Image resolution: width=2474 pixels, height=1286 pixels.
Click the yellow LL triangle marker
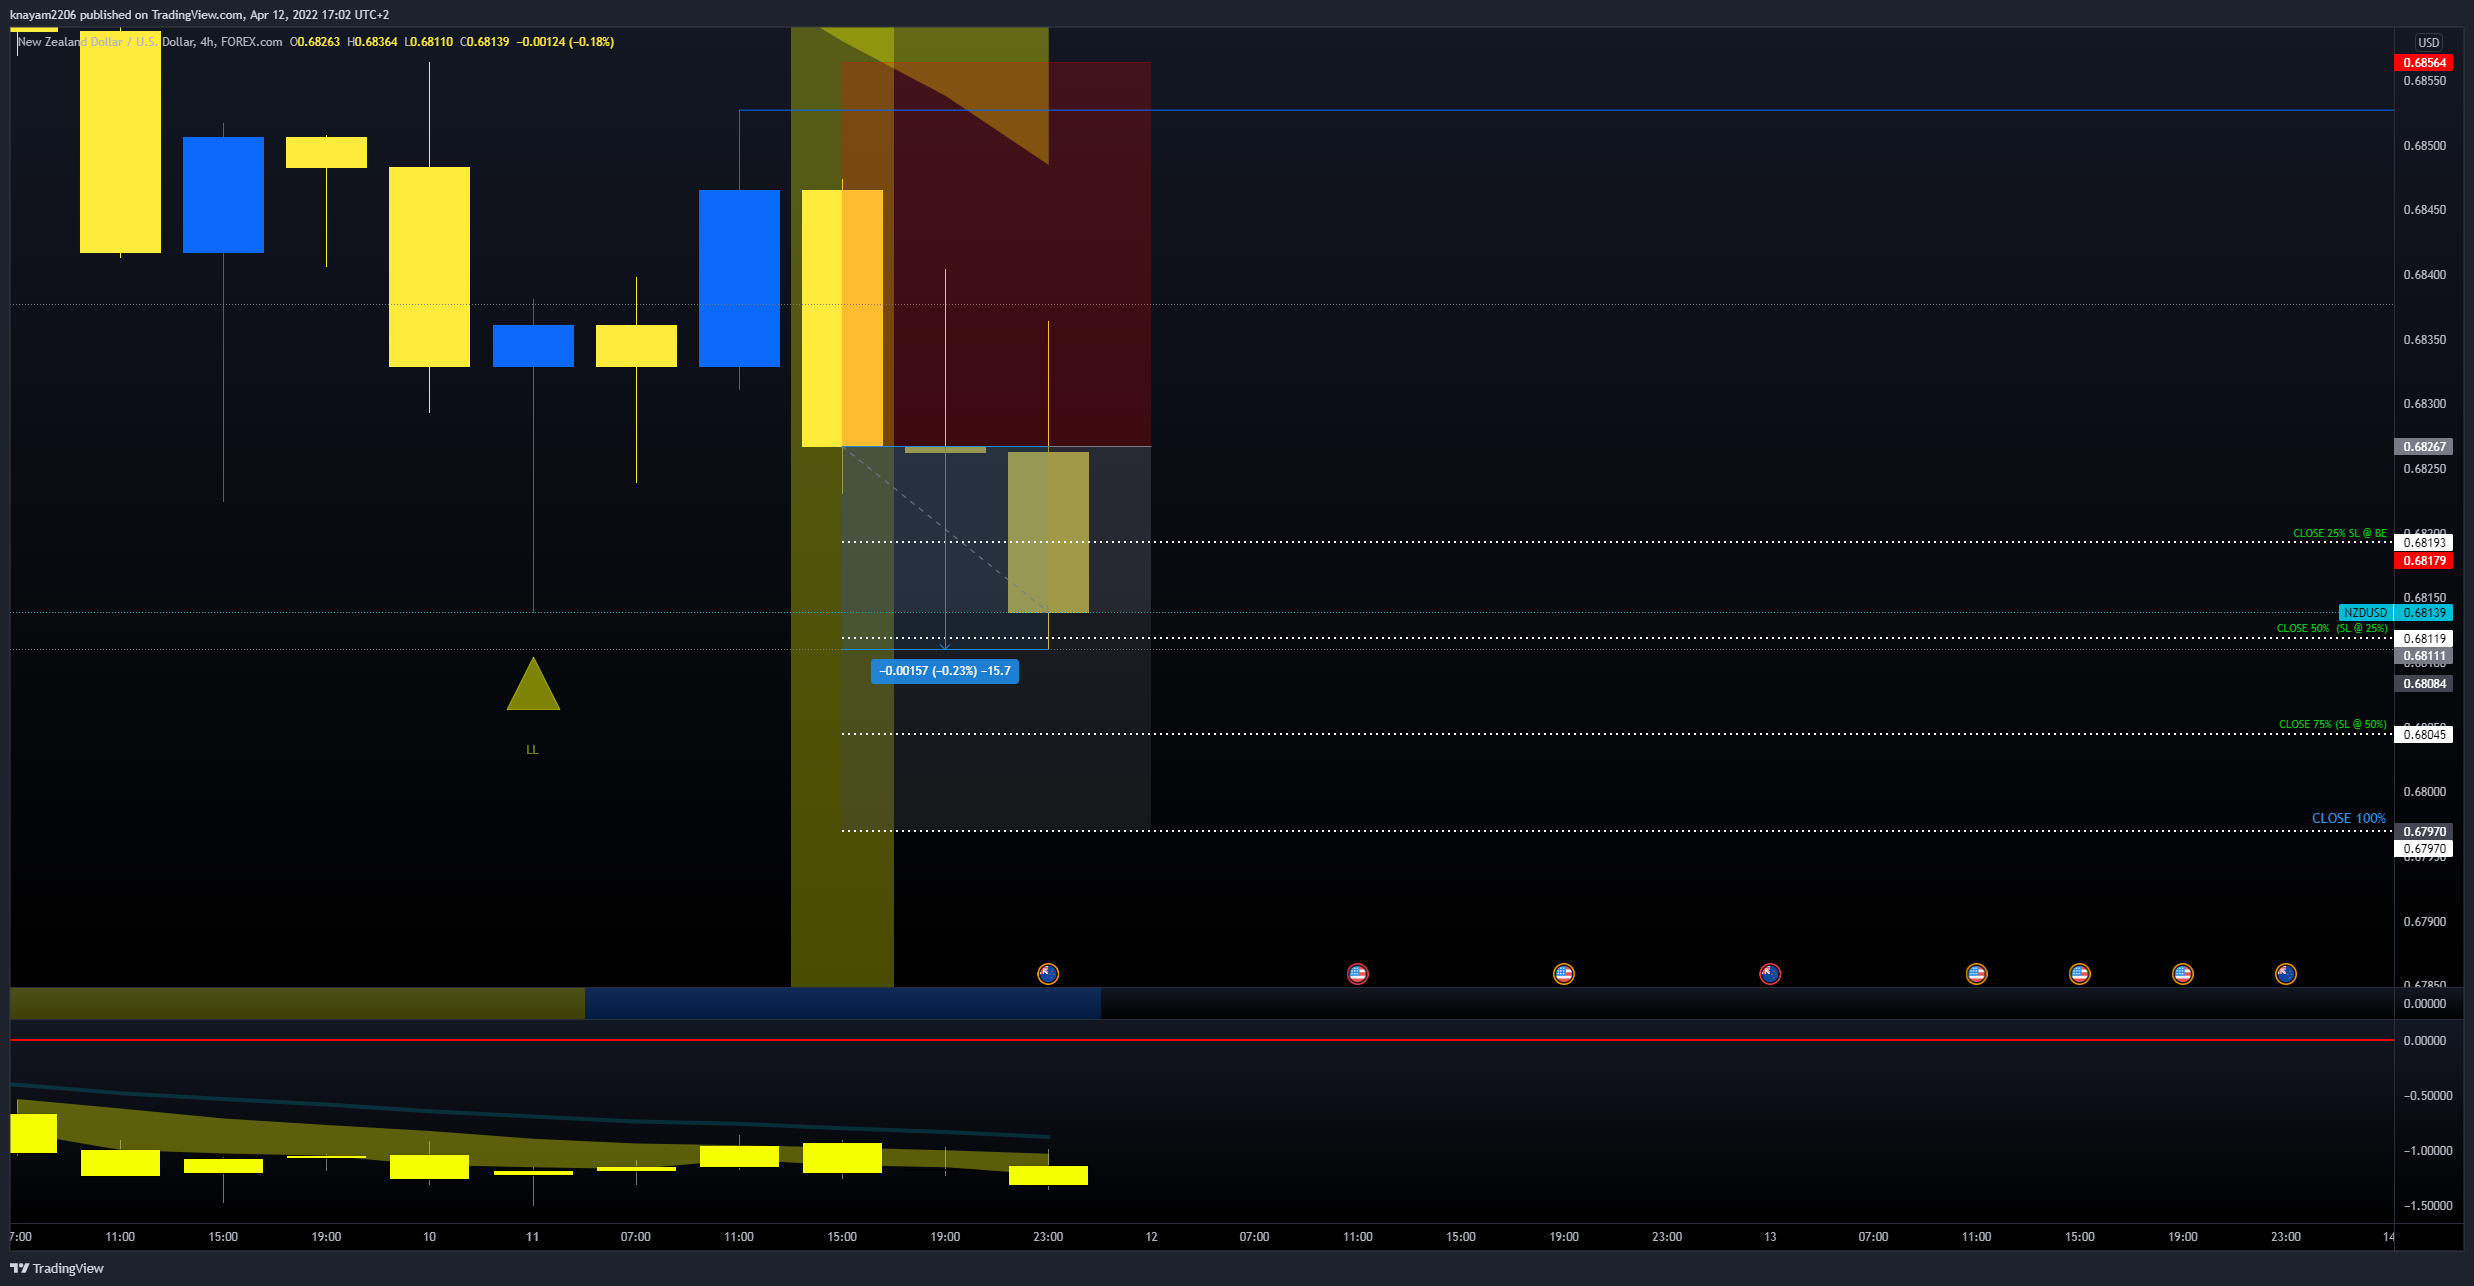coord(533,688)
